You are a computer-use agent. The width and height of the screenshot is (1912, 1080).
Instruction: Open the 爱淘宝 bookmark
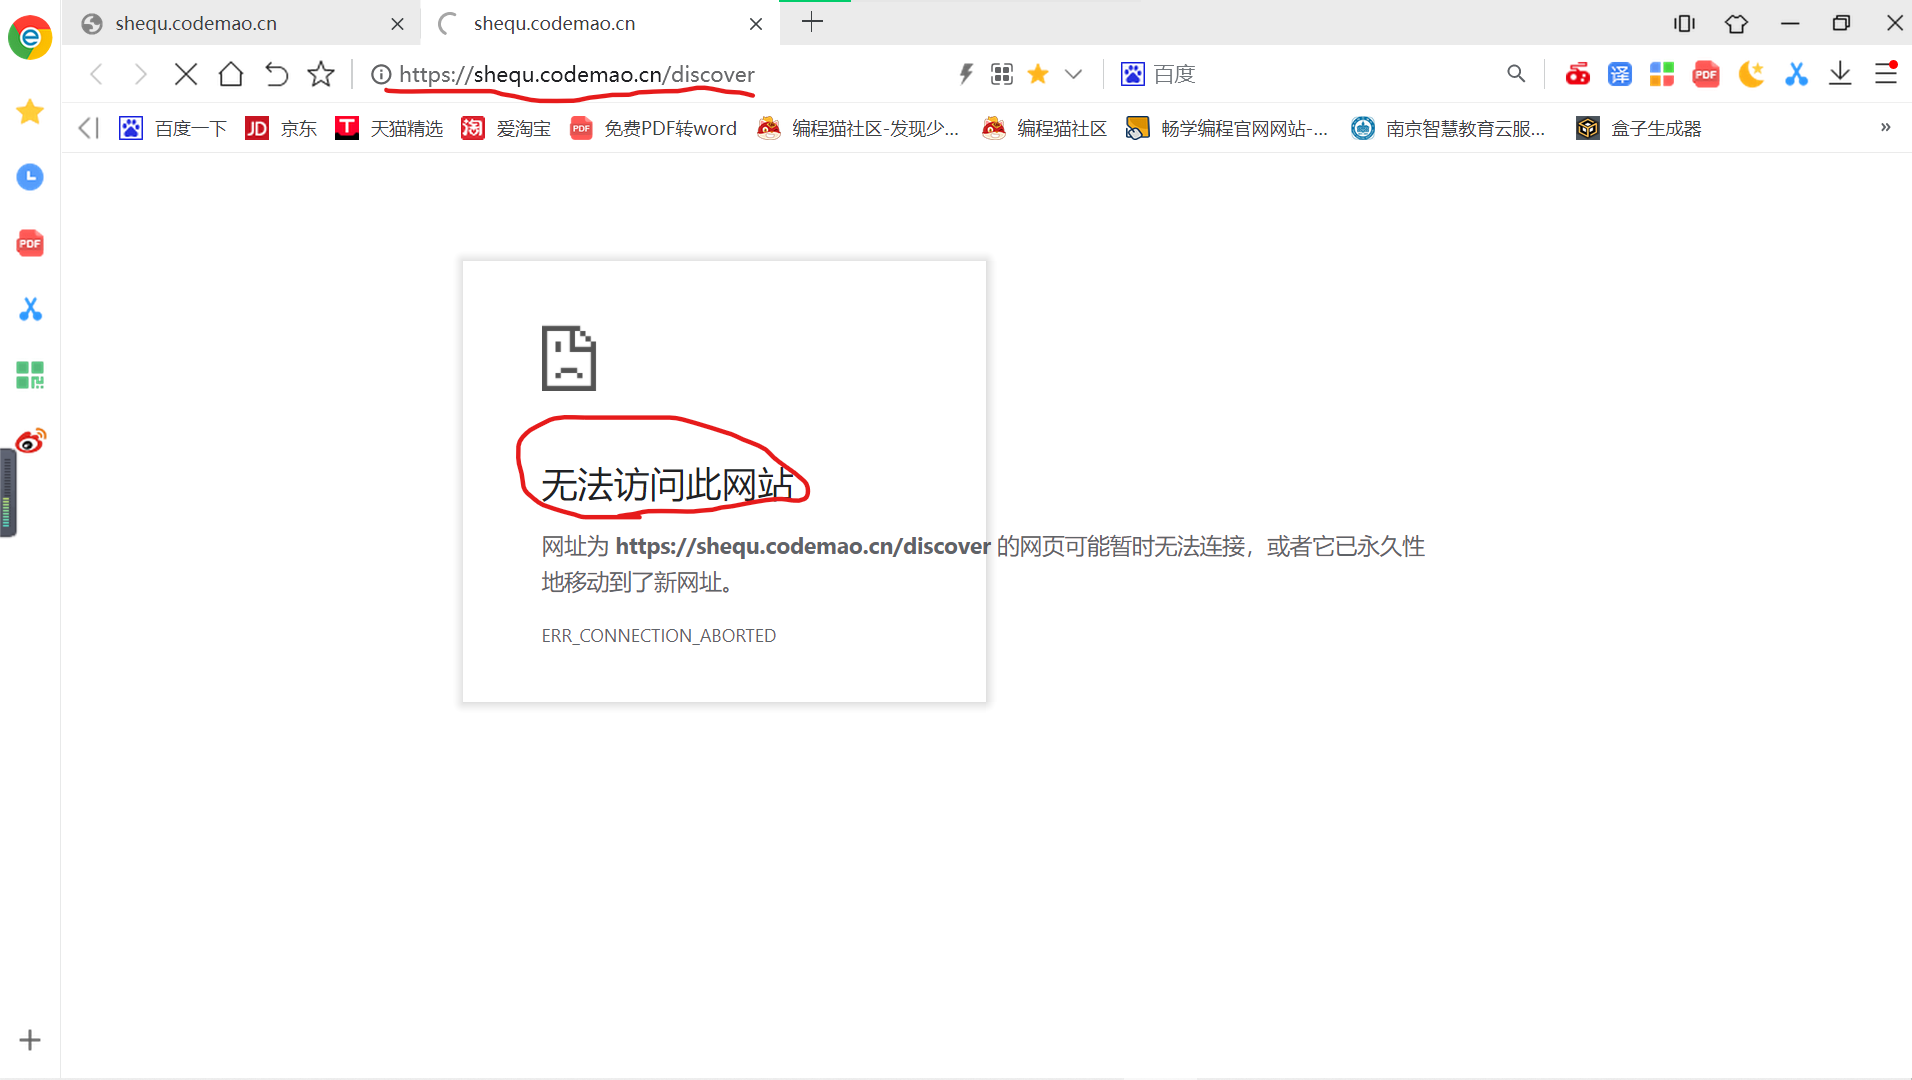tap(506, 128)
